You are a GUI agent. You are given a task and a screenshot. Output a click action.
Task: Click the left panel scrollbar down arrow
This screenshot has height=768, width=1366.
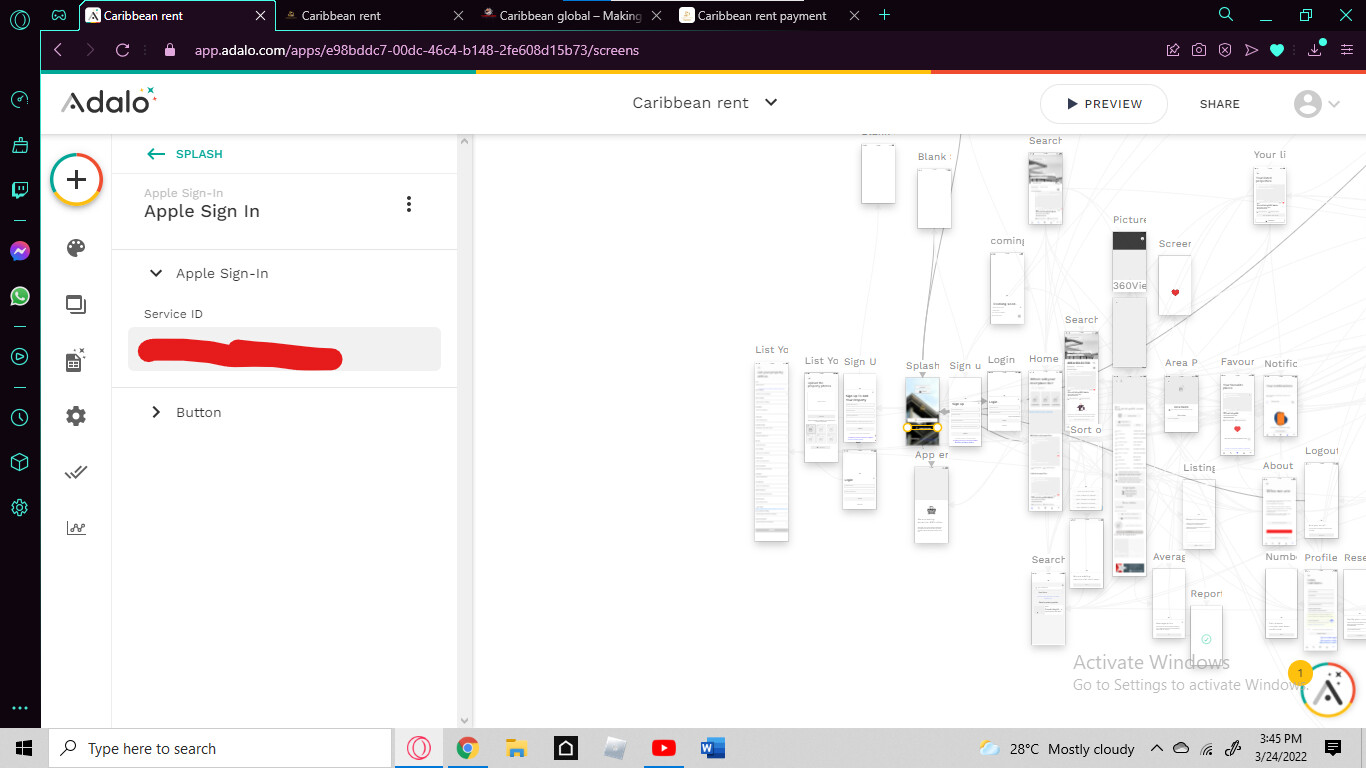[x=464, y=720]
